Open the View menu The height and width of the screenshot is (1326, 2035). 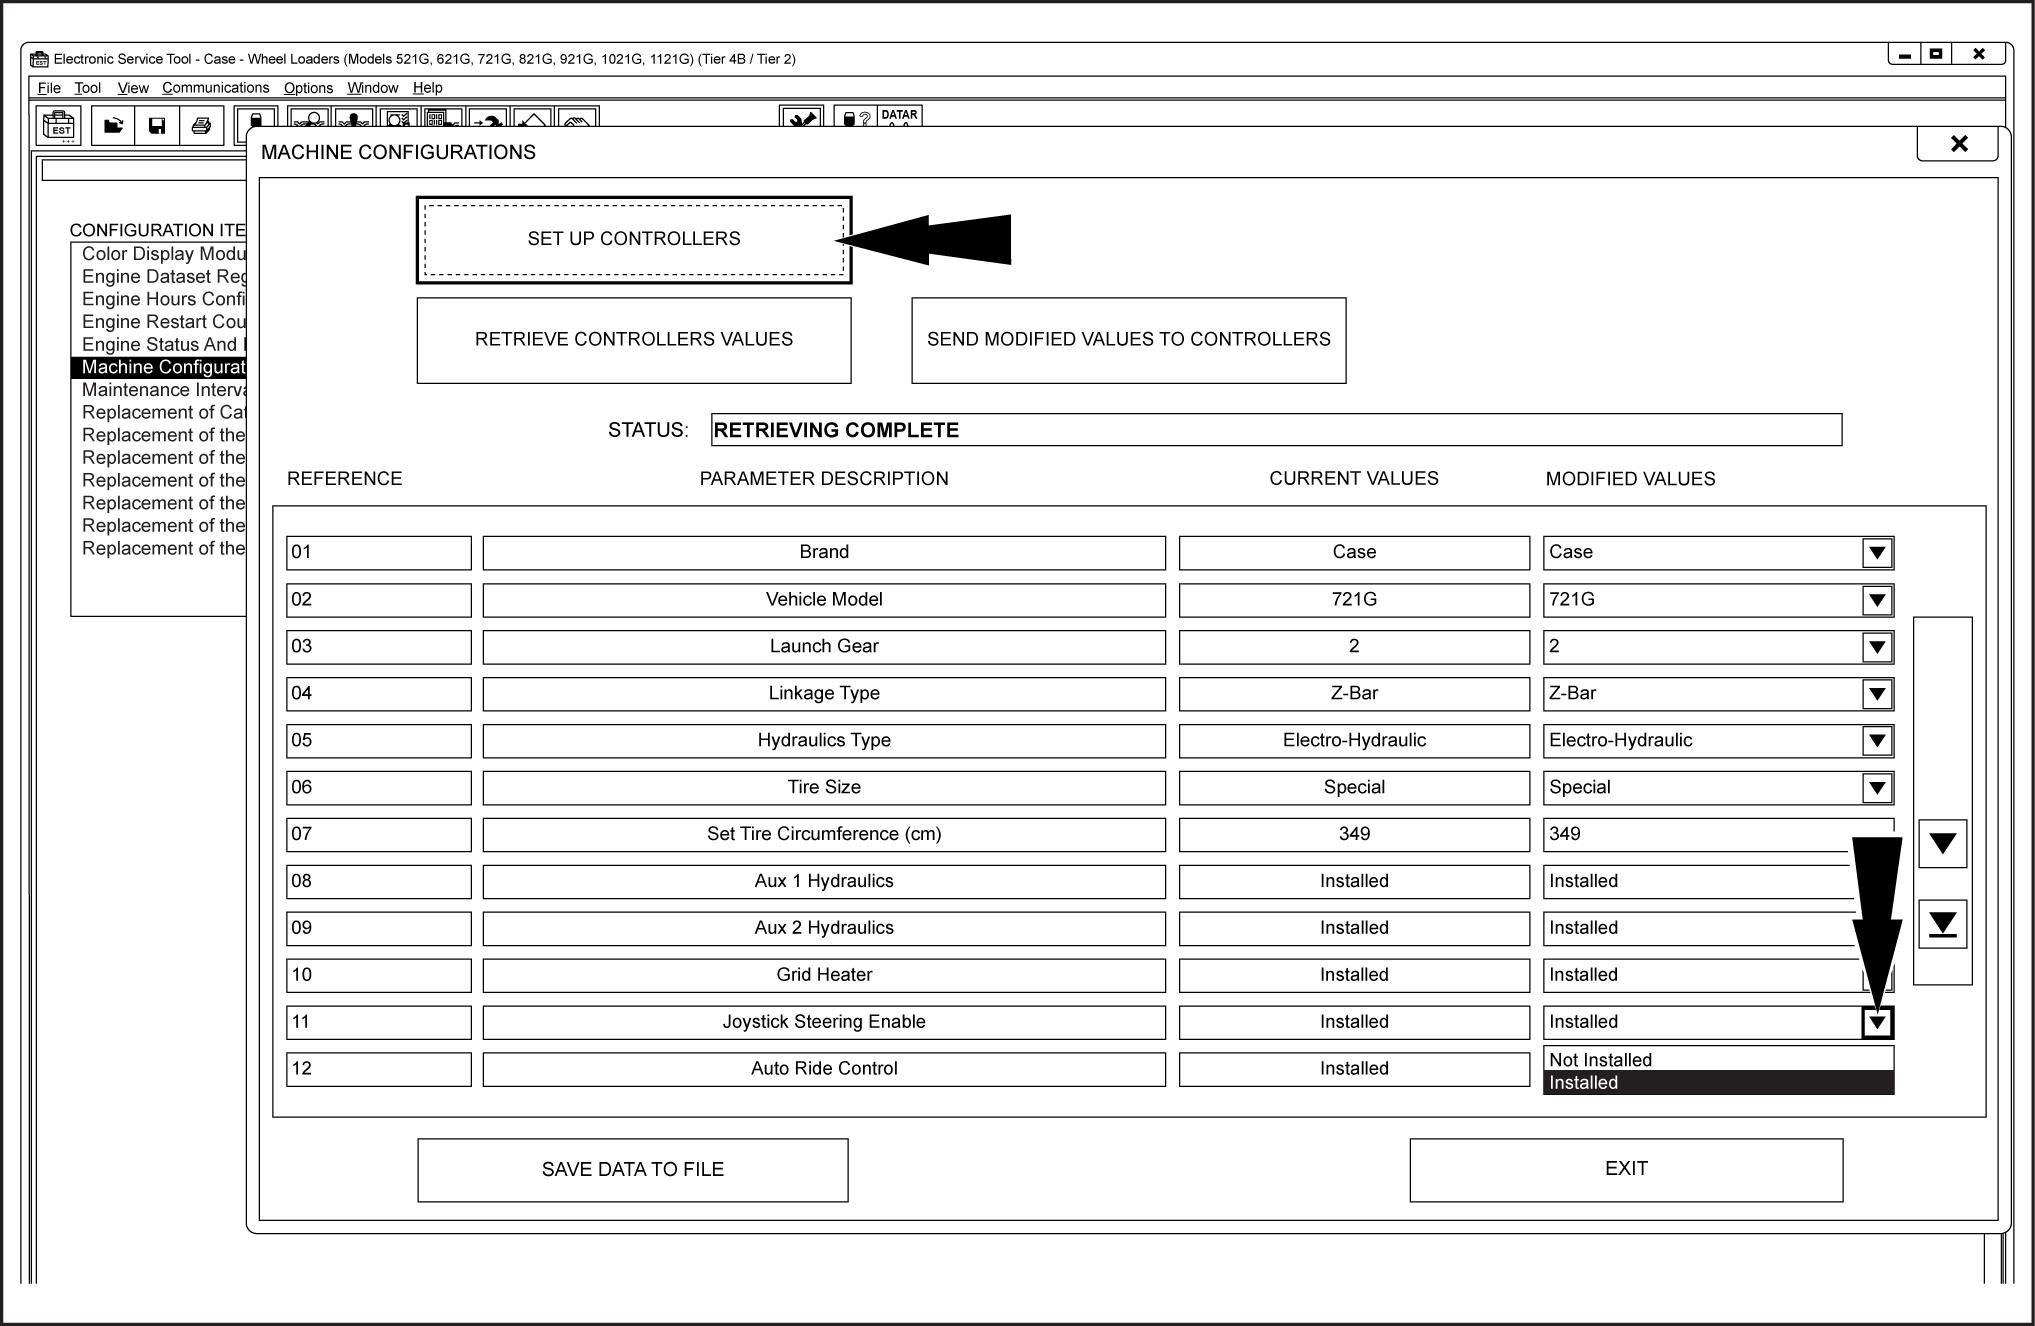[133, 88]
